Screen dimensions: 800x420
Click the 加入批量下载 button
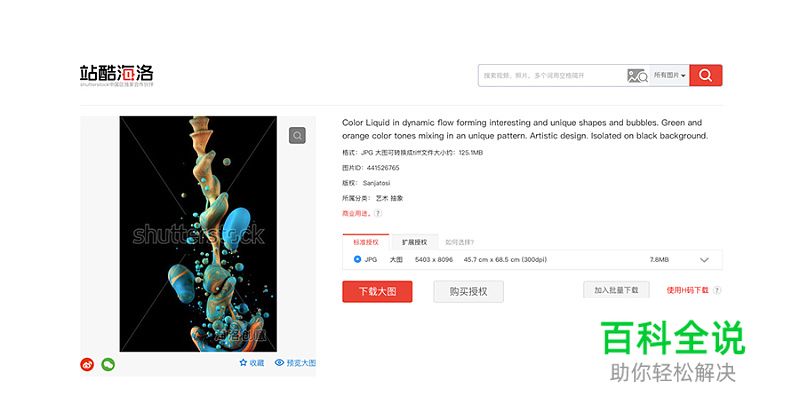coord(616,290)
